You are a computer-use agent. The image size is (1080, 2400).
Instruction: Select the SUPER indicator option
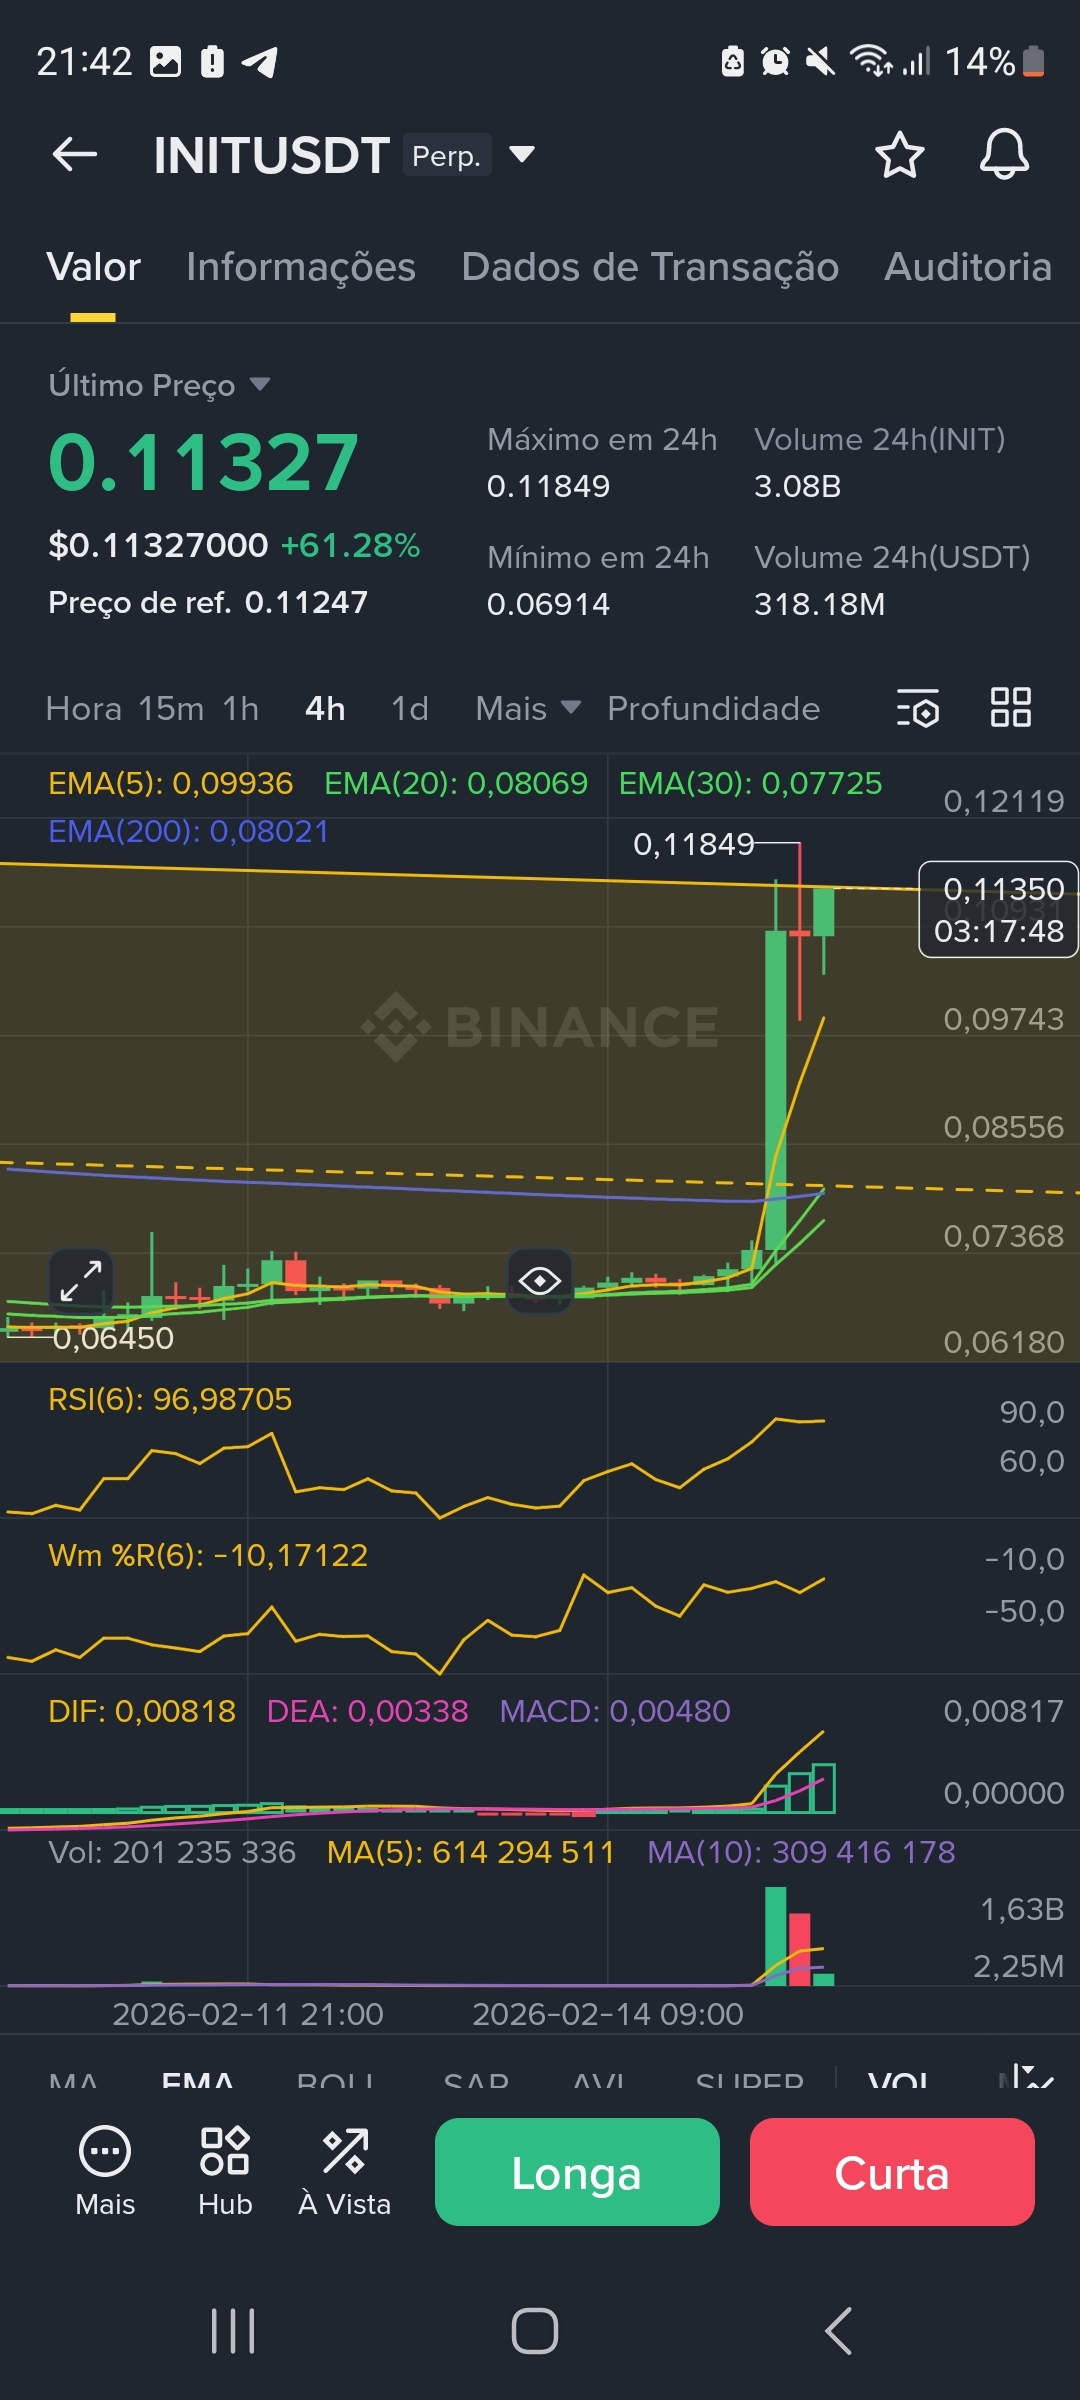click(x=750, y=2082)
